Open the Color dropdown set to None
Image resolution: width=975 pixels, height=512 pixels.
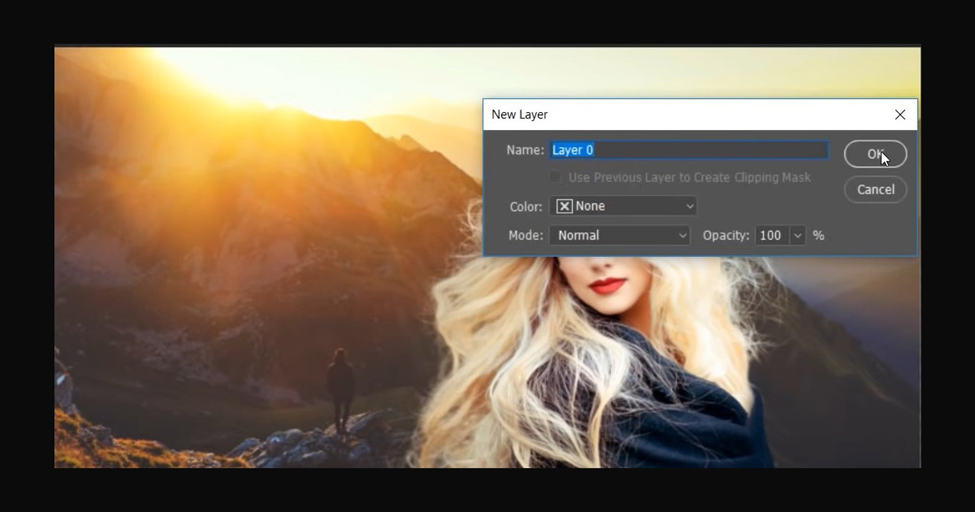pos(623,206)
